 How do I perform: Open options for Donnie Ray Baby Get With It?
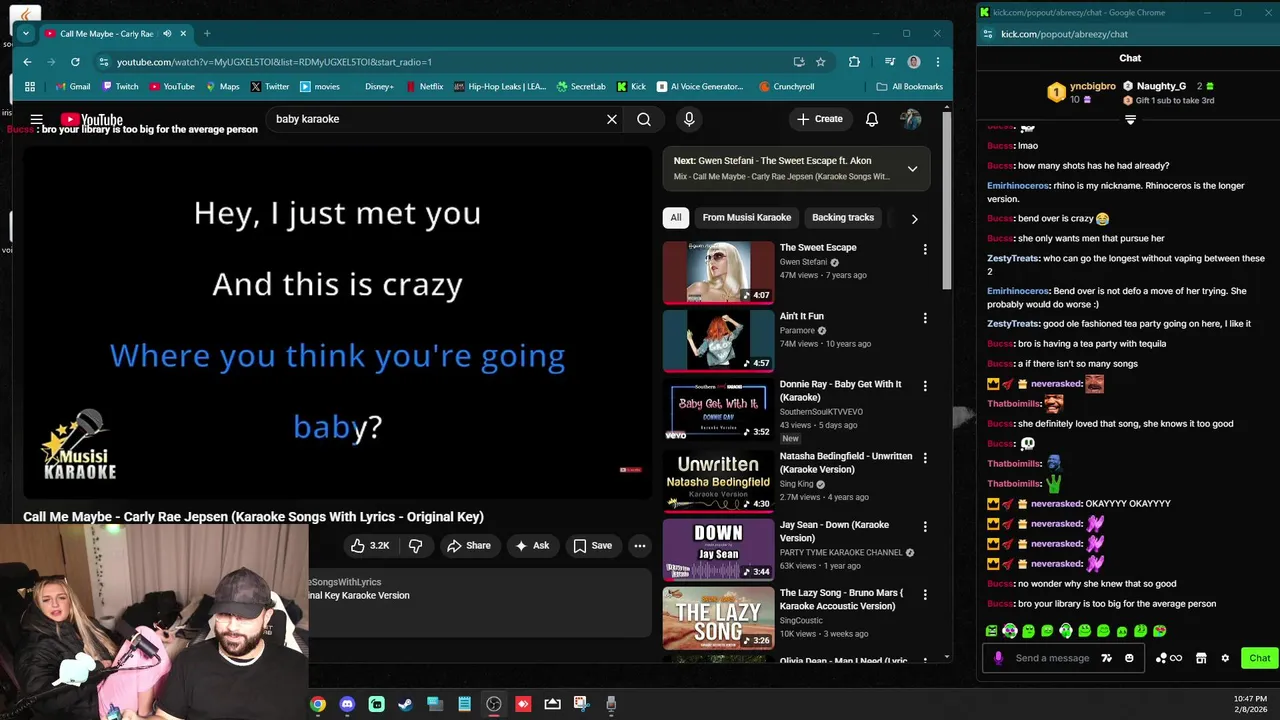coord(925,386)
